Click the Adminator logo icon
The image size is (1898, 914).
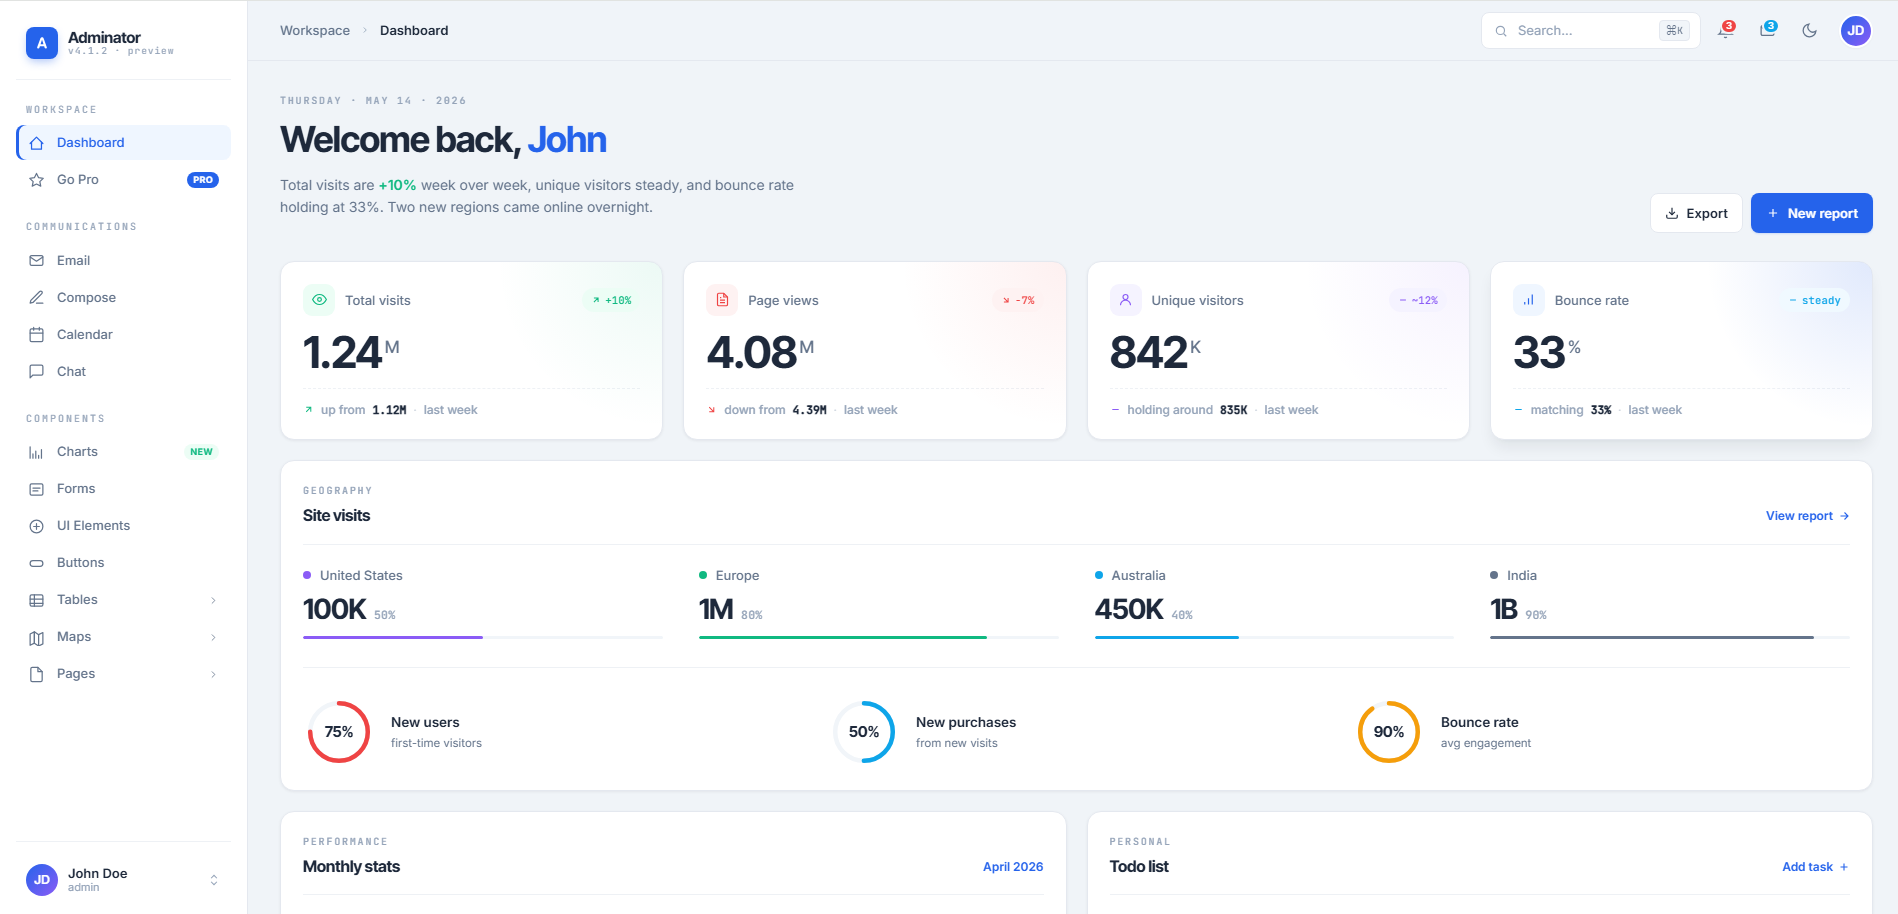pyautogui.click(x=42, y=43)
